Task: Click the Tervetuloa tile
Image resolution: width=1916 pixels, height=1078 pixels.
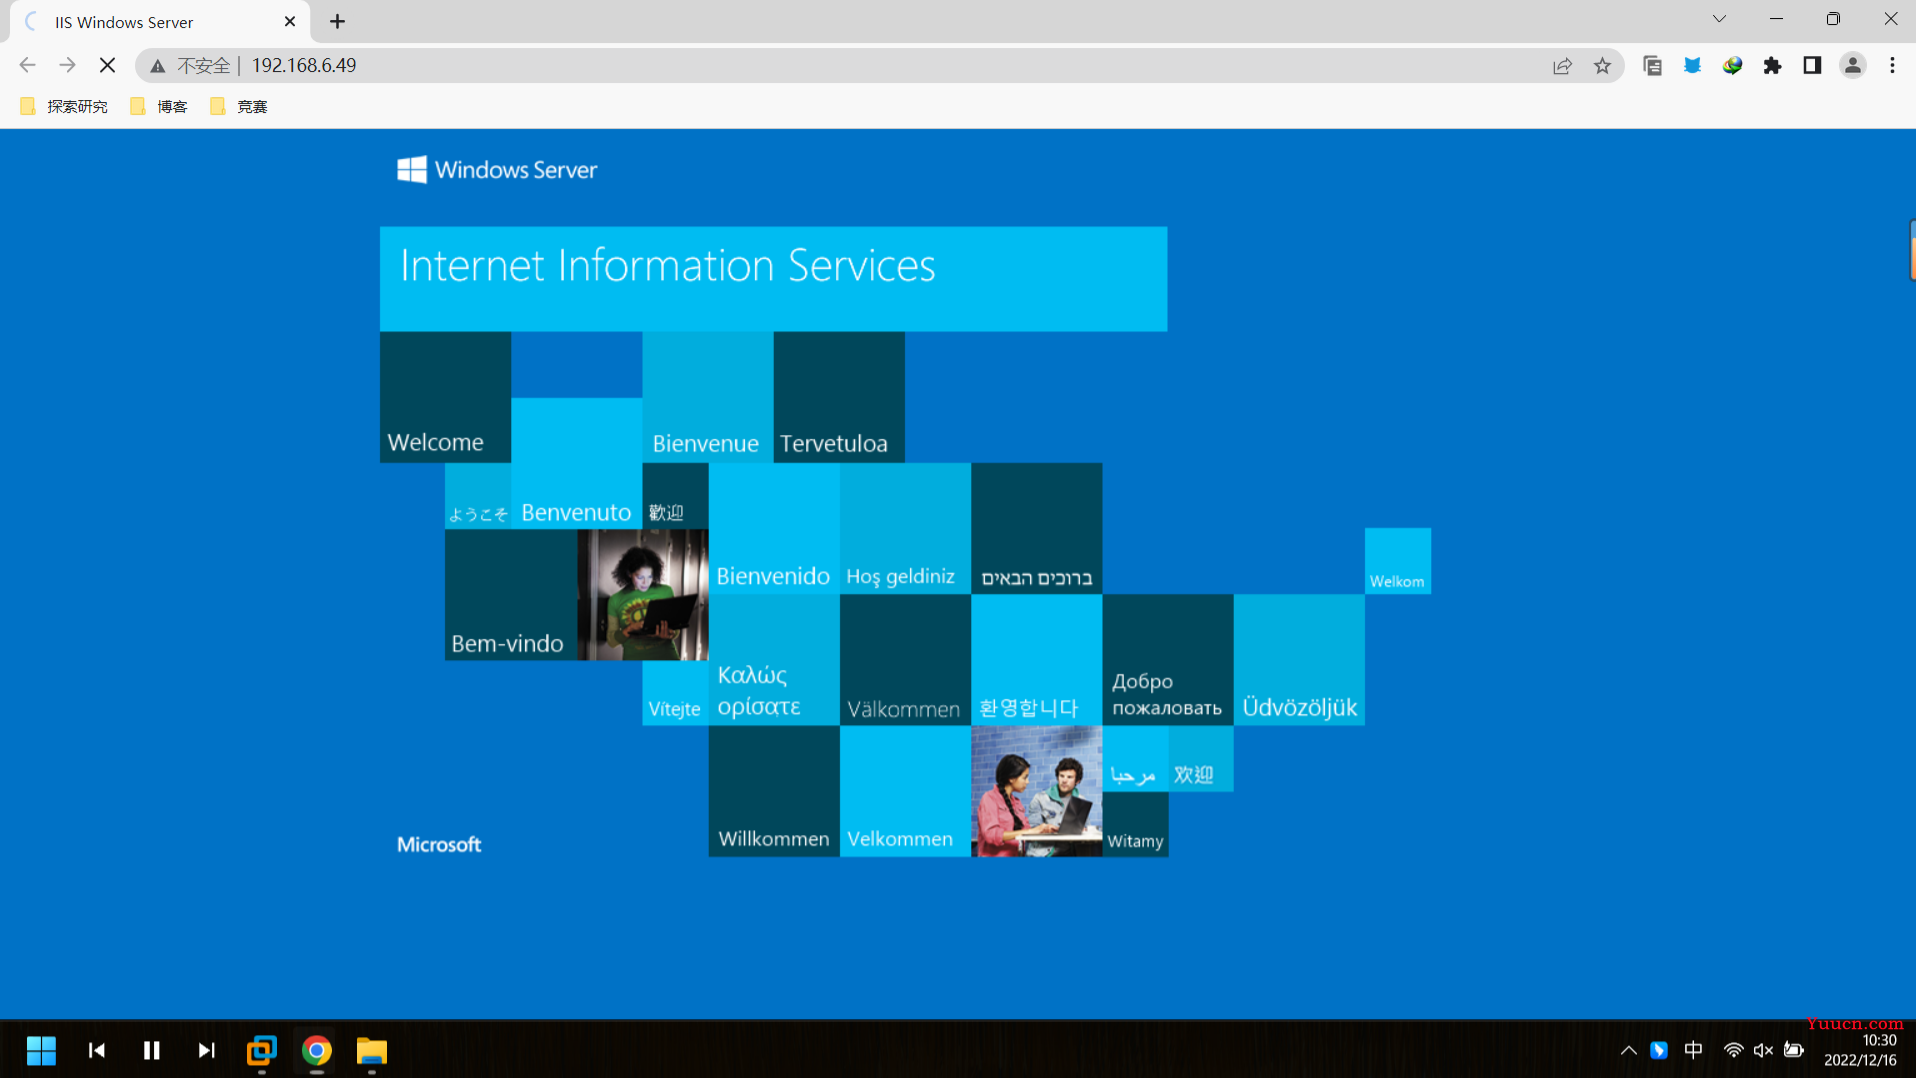Action: (839, 397)
